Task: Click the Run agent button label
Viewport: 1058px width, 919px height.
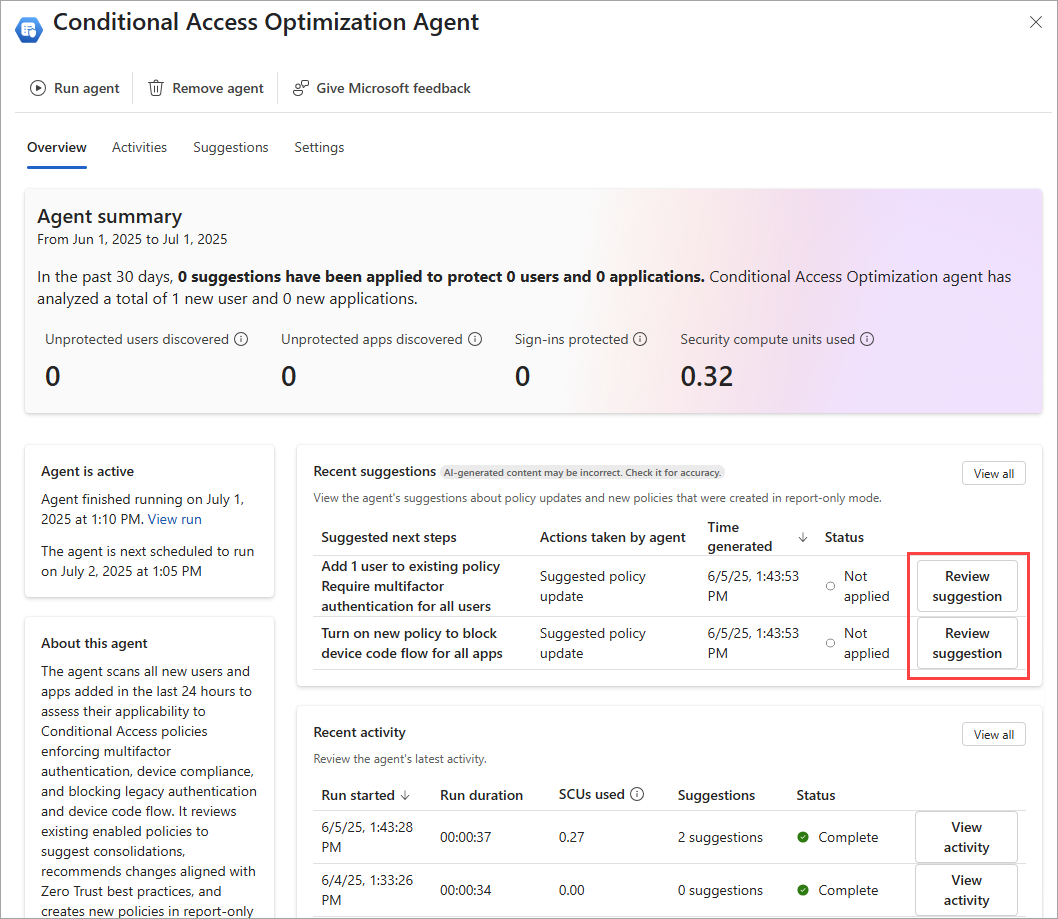Action: [86, 88]
